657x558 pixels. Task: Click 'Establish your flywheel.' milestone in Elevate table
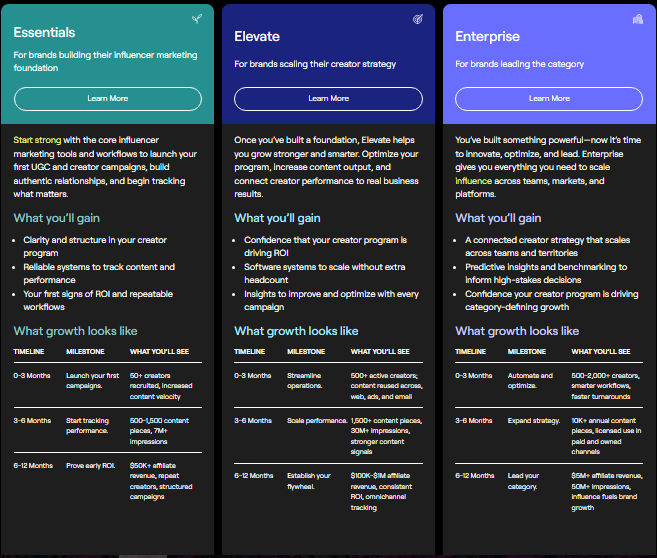click(309, 481)
